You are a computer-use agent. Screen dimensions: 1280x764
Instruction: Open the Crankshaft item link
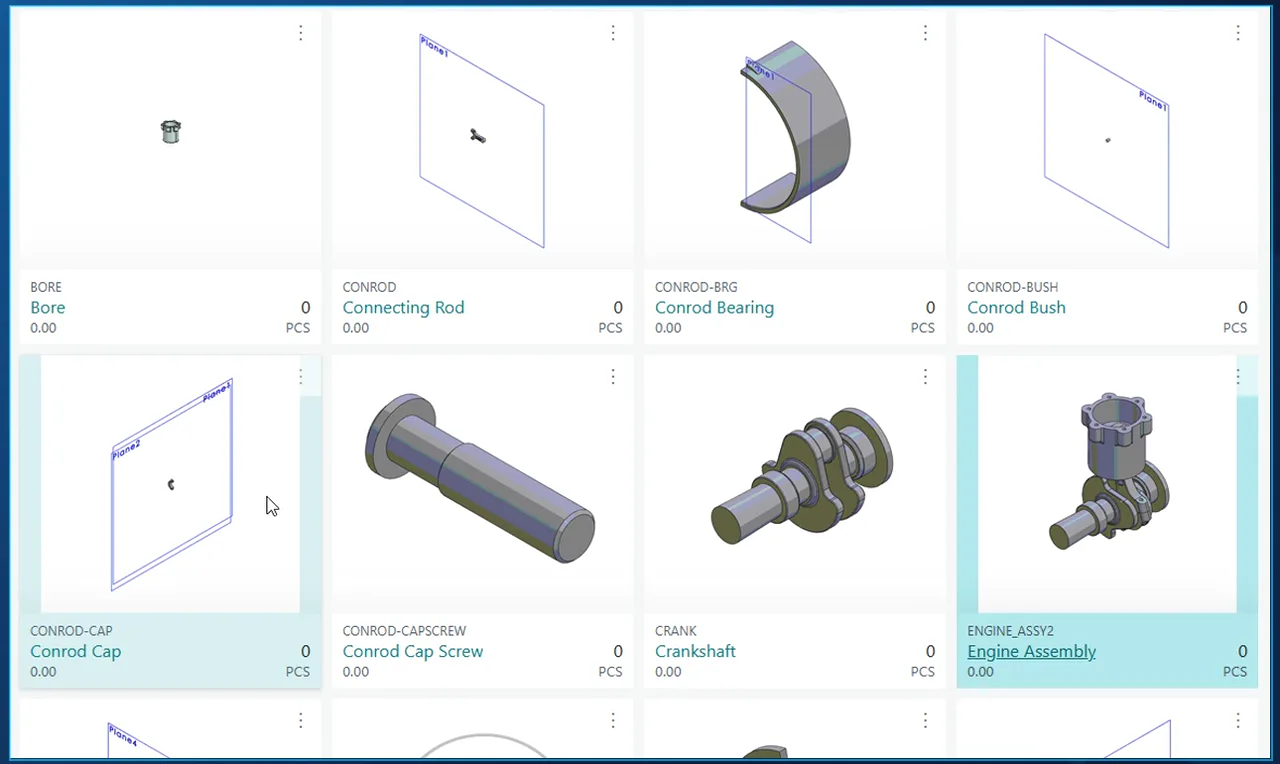coord(695,651)
